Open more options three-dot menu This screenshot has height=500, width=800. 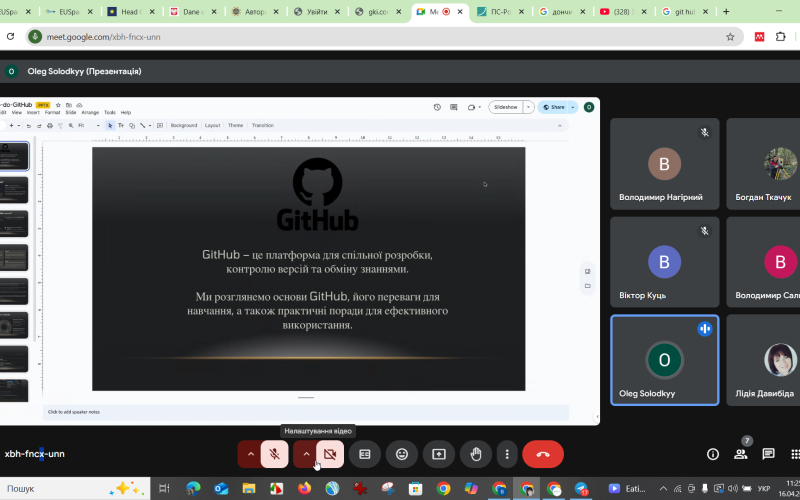tap(507, 454)
